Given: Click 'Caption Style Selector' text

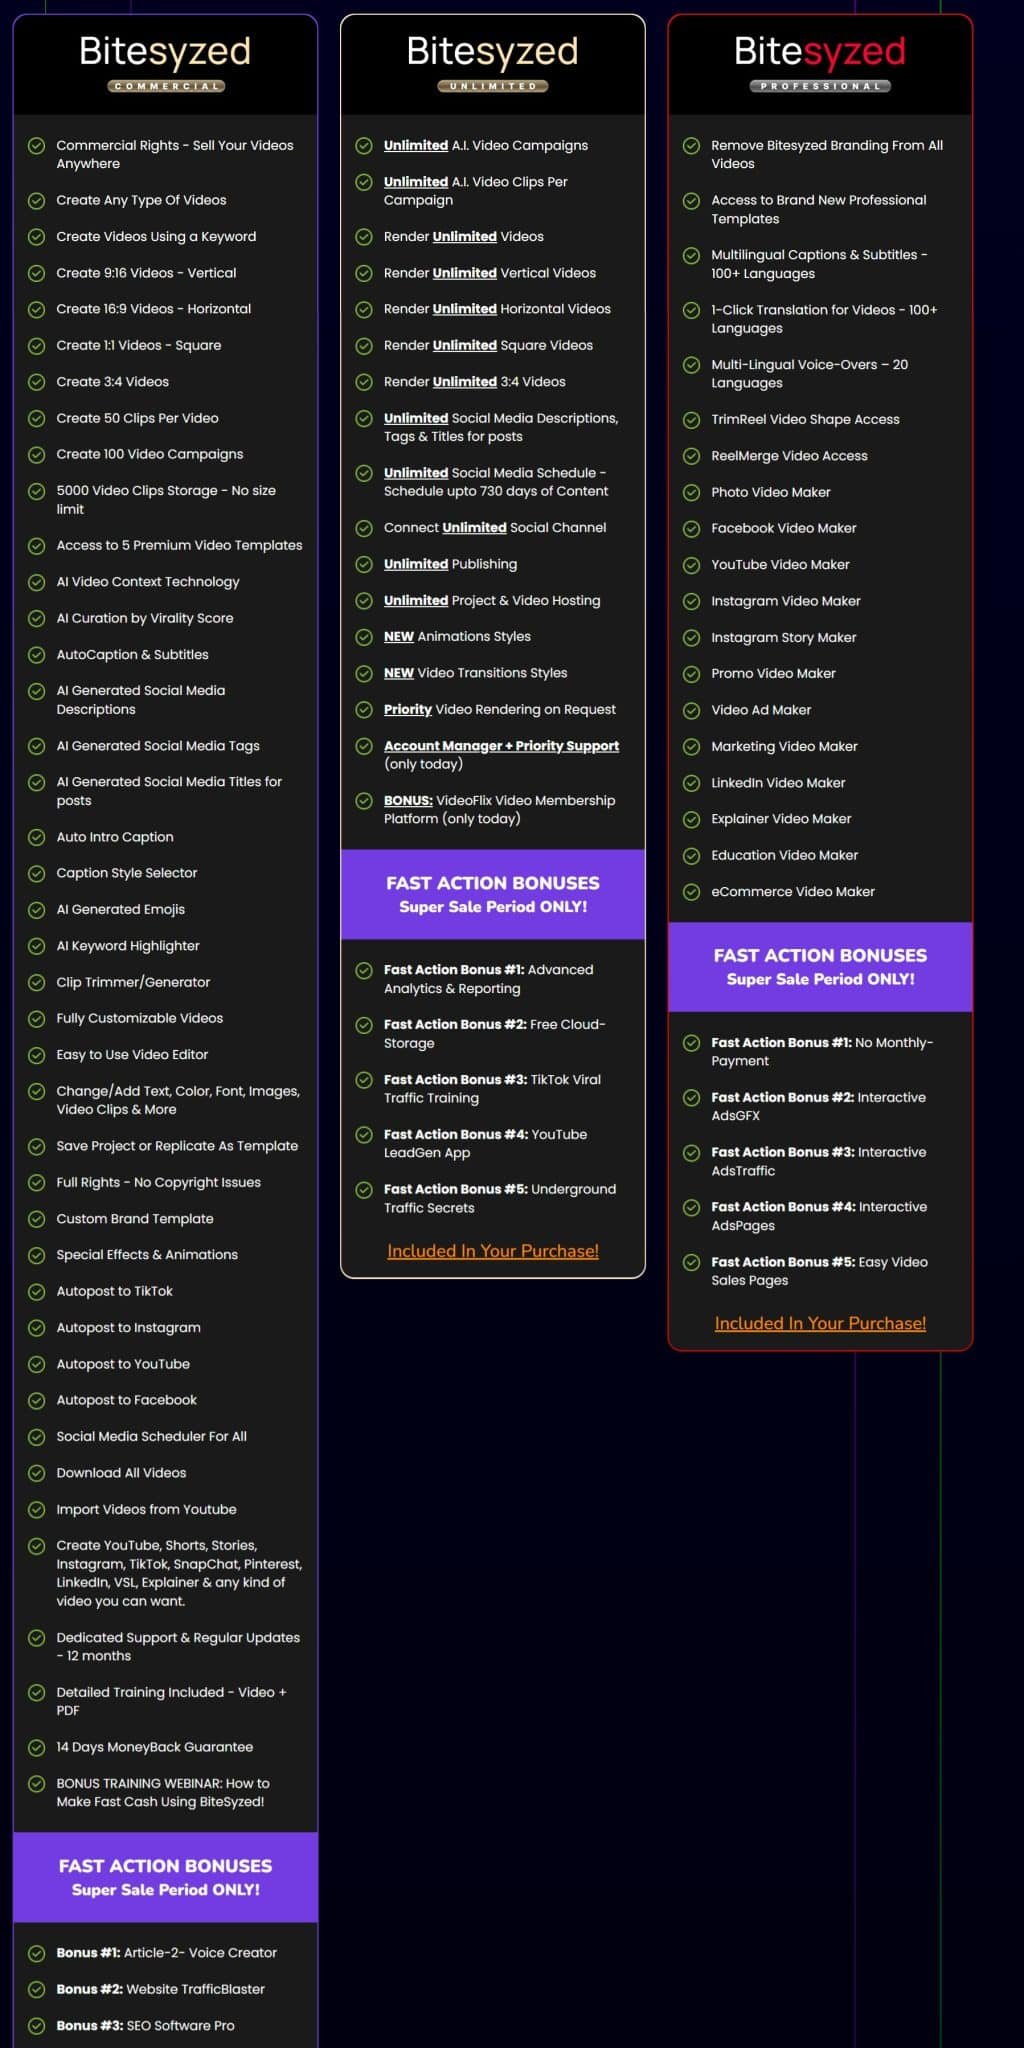Looking at the screenshot, I should click(x=127, y=873).
